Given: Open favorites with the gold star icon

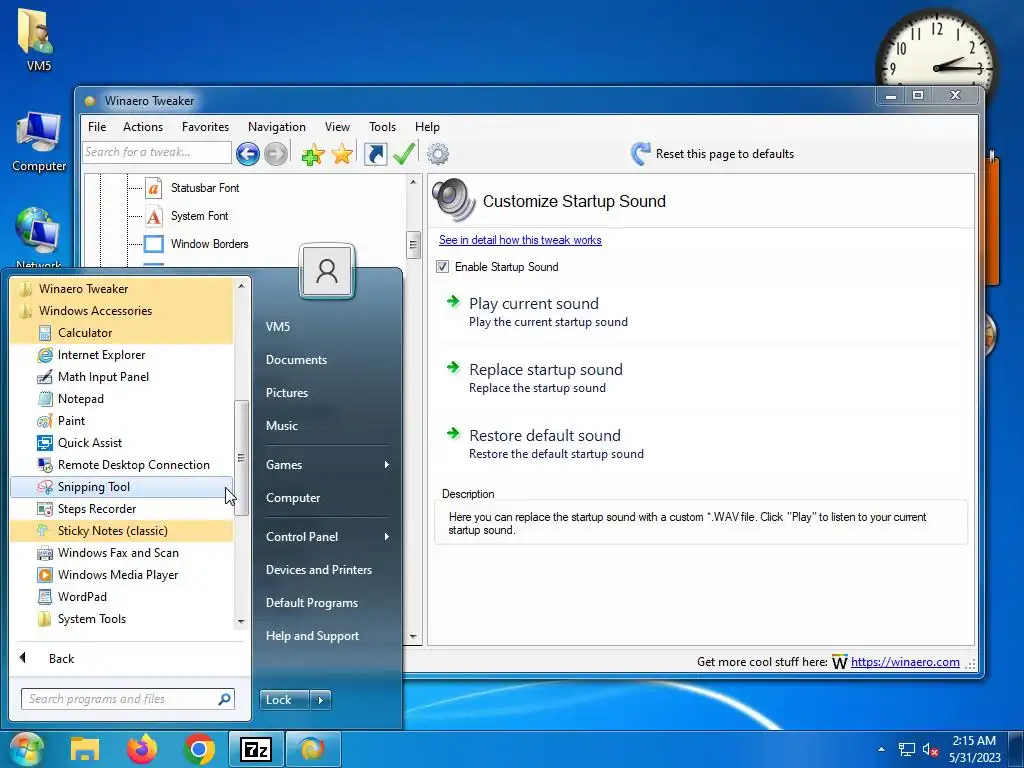Looking at the screenshot, I should point(342,154).
